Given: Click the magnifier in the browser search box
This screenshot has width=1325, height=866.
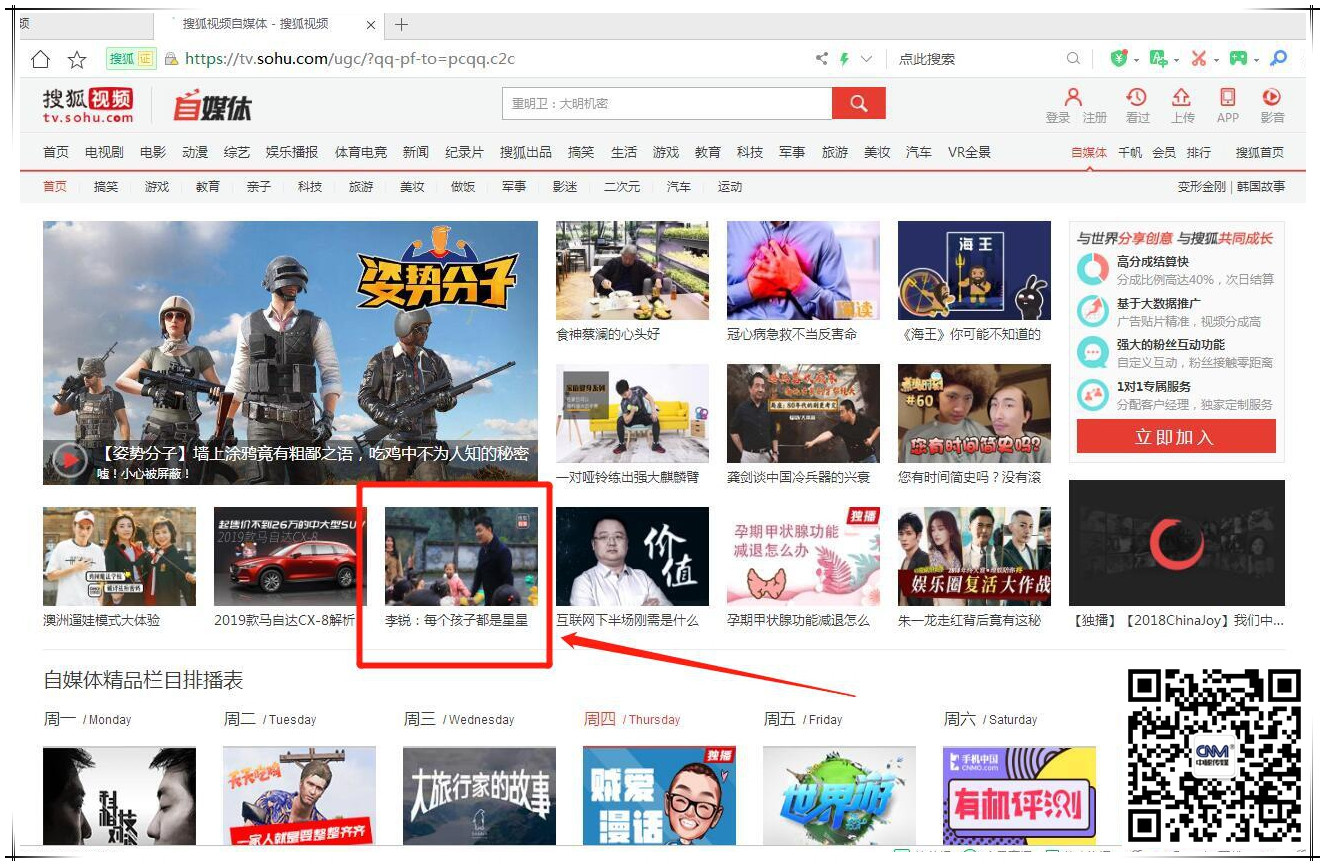Looking at the screenshot, I should [x=1073, y=59].
